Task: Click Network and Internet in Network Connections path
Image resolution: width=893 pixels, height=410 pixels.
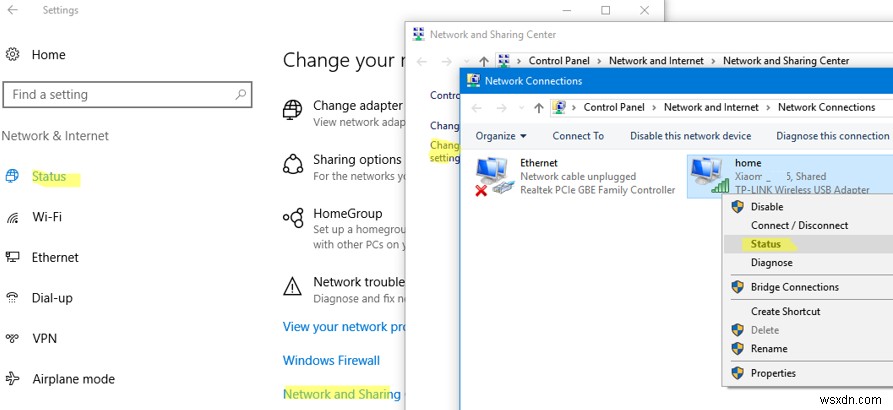Action: (x=711, y=107)
